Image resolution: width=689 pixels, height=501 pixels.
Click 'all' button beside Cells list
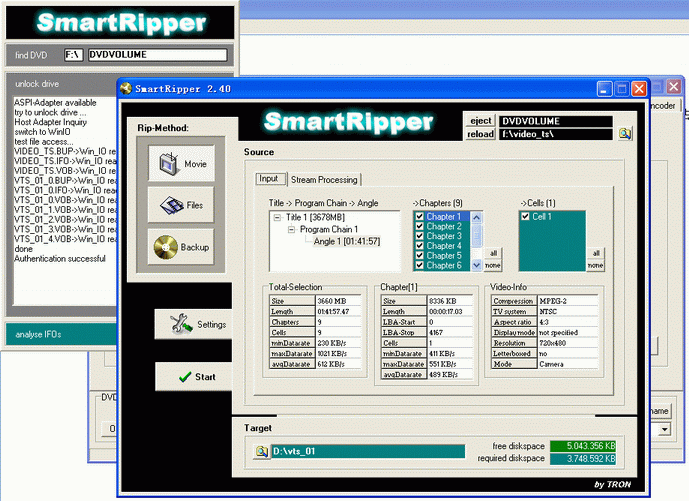[x=596, y=253]
